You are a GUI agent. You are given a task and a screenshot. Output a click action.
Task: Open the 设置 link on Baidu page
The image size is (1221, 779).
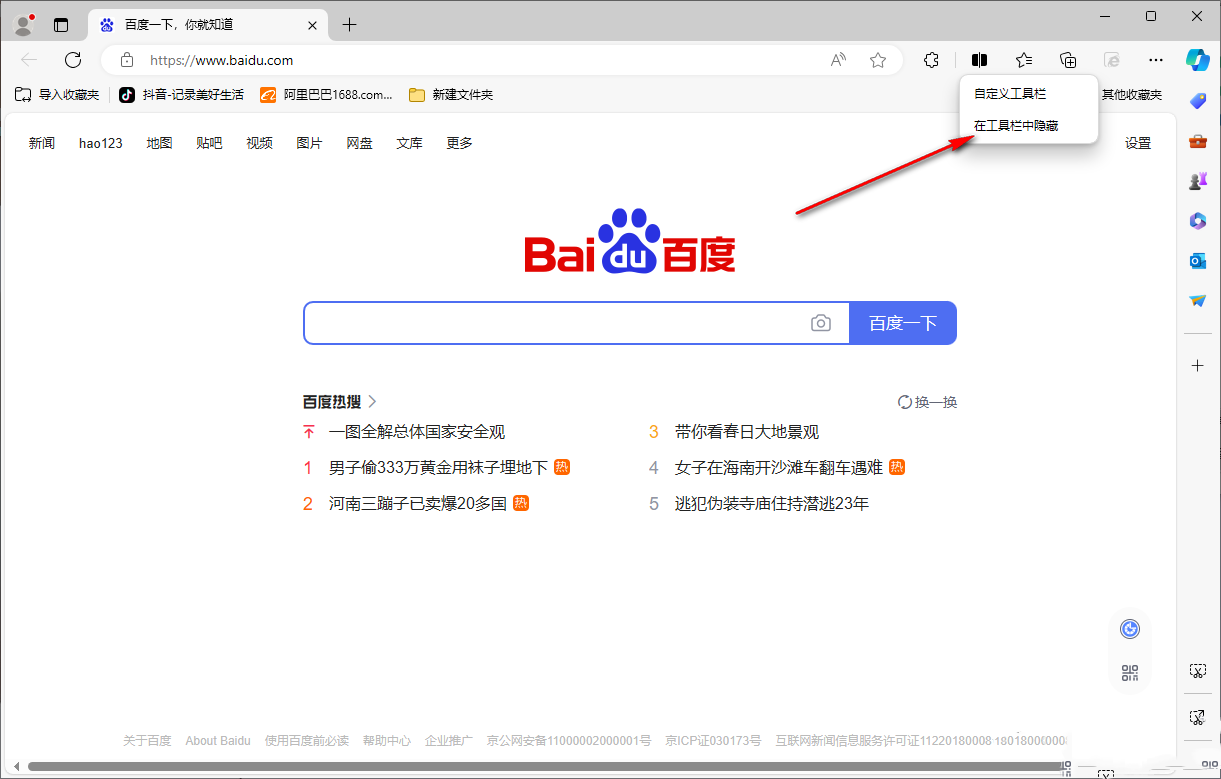click(1138, 143)
